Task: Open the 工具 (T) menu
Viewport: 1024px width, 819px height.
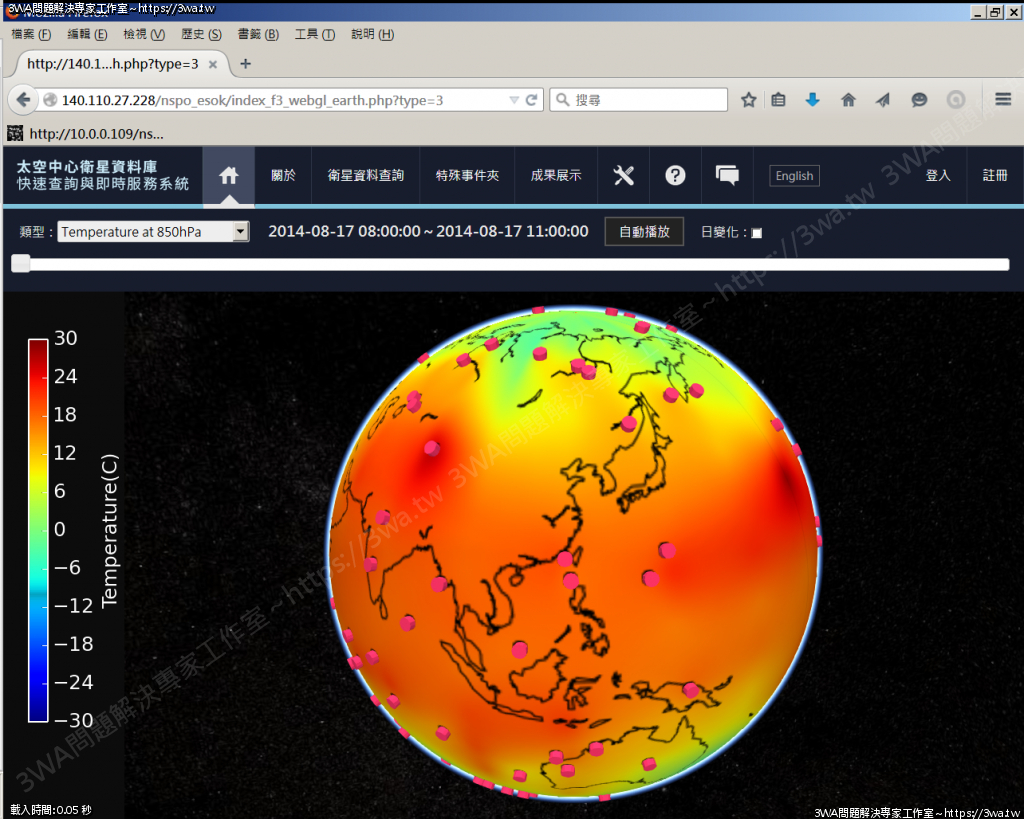Action: pos(314,34)
